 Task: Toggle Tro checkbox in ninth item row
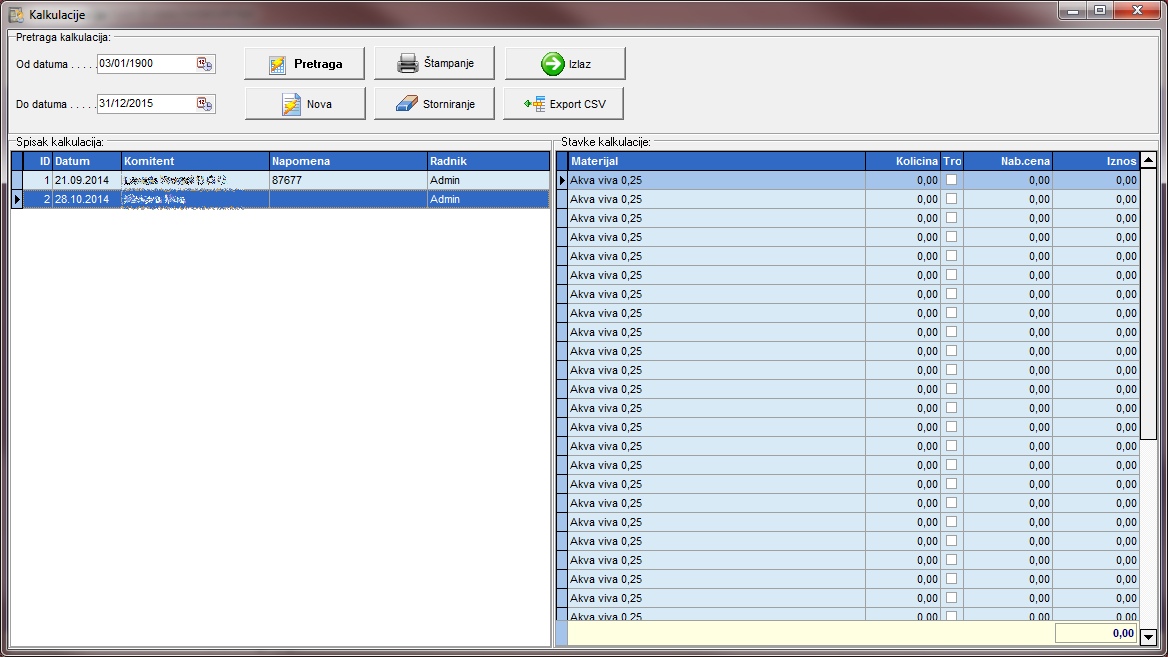click(951, 331)
